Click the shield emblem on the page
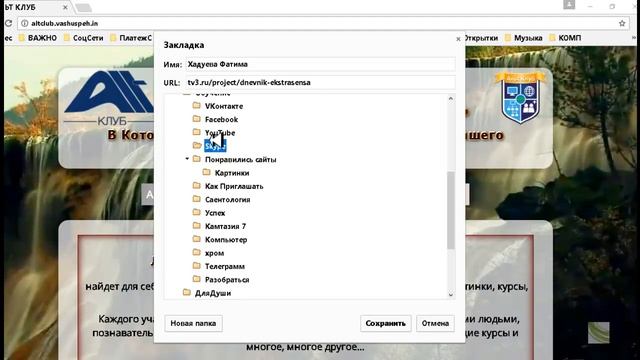The width and height of the screenshot is (640, 360). coord(520,98)
